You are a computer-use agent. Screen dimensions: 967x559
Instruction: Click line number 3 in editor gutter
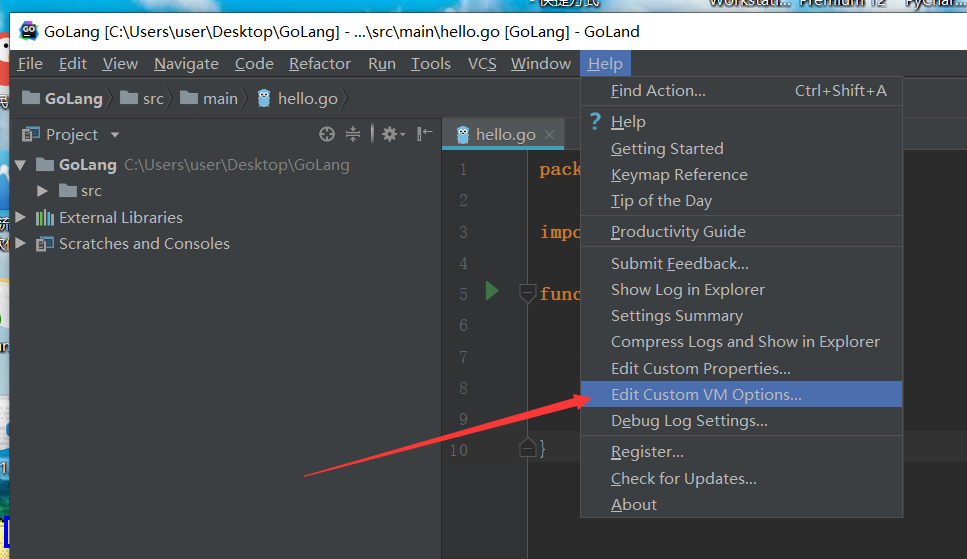pos(463,232)
